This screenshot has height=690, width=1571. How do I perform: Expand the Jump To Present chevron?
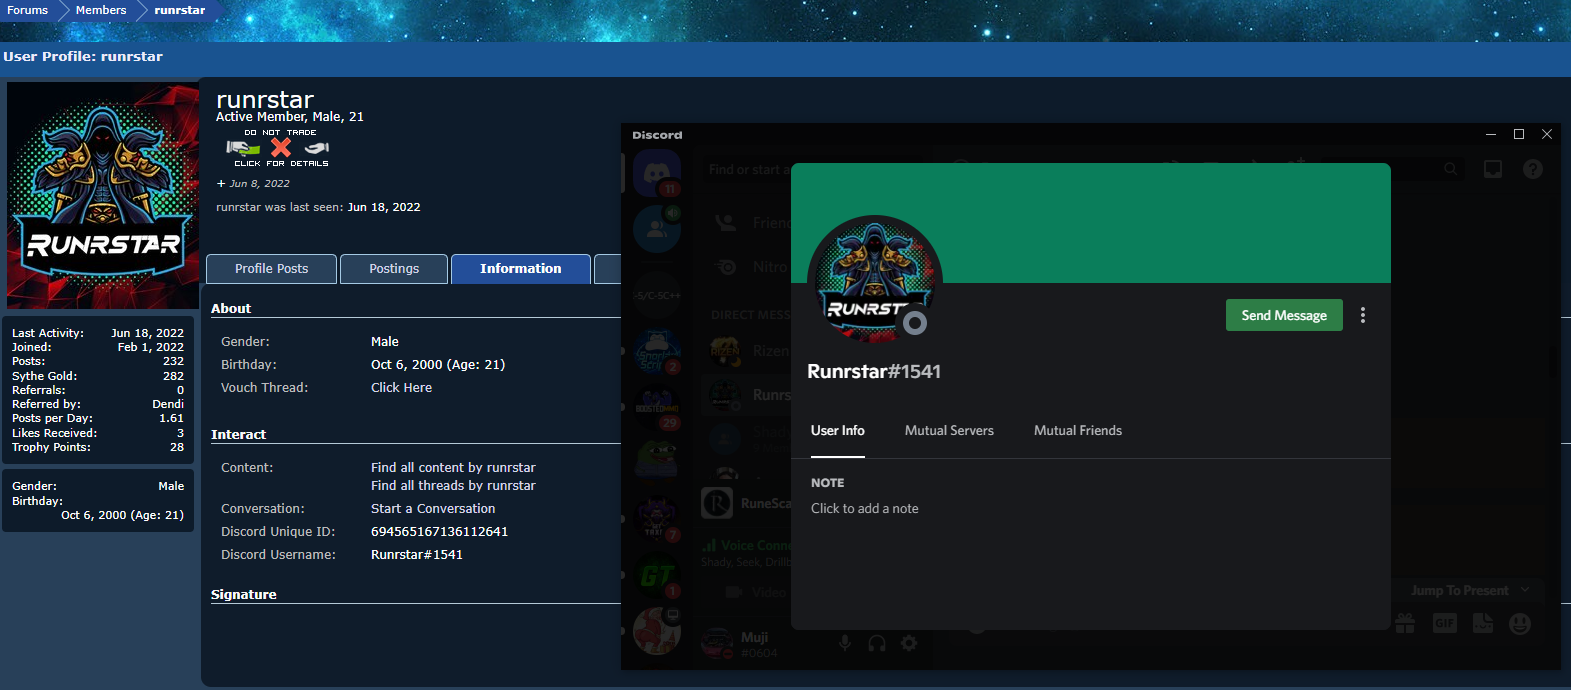coord(1525,590)
